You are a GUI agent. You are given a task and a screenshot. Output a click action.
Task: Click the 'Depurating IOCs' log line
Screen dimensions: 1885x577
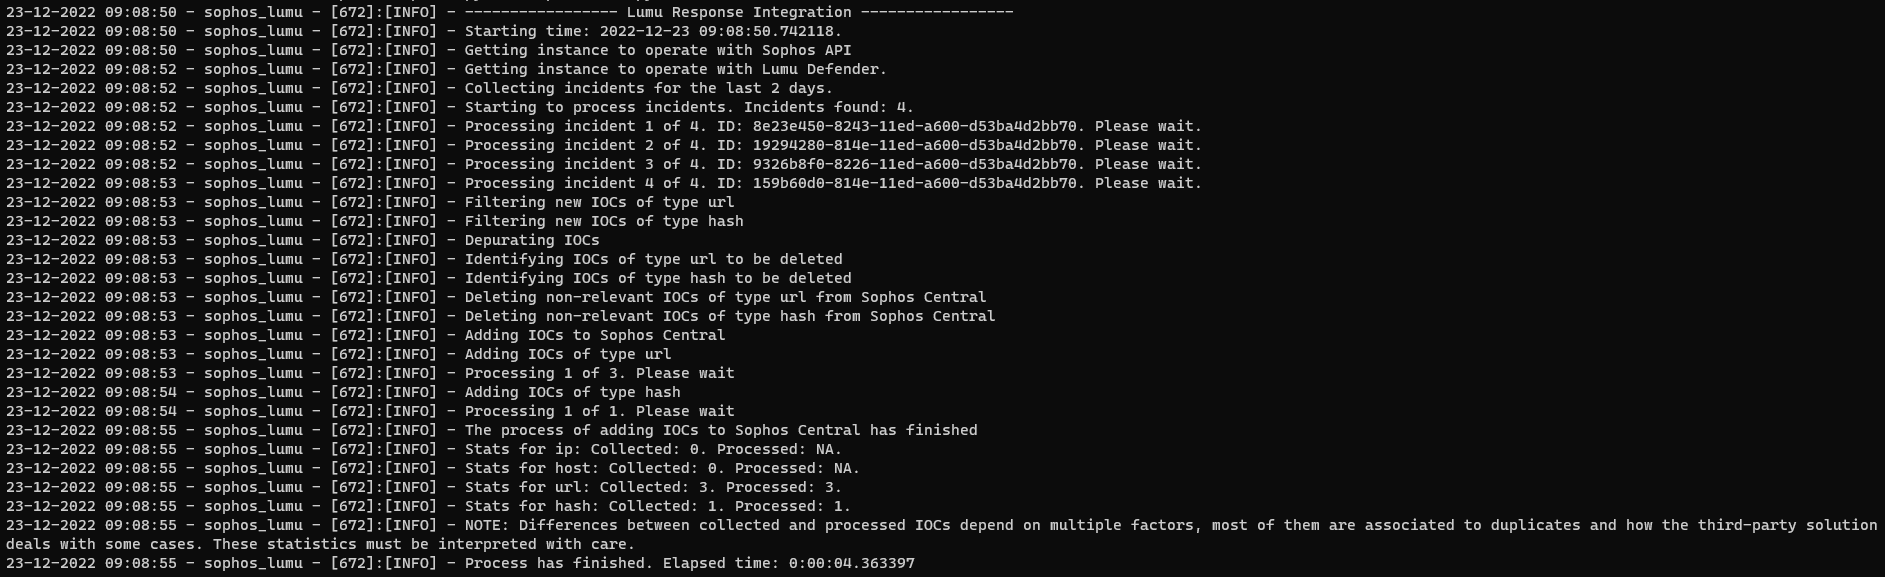coord(531,240)
